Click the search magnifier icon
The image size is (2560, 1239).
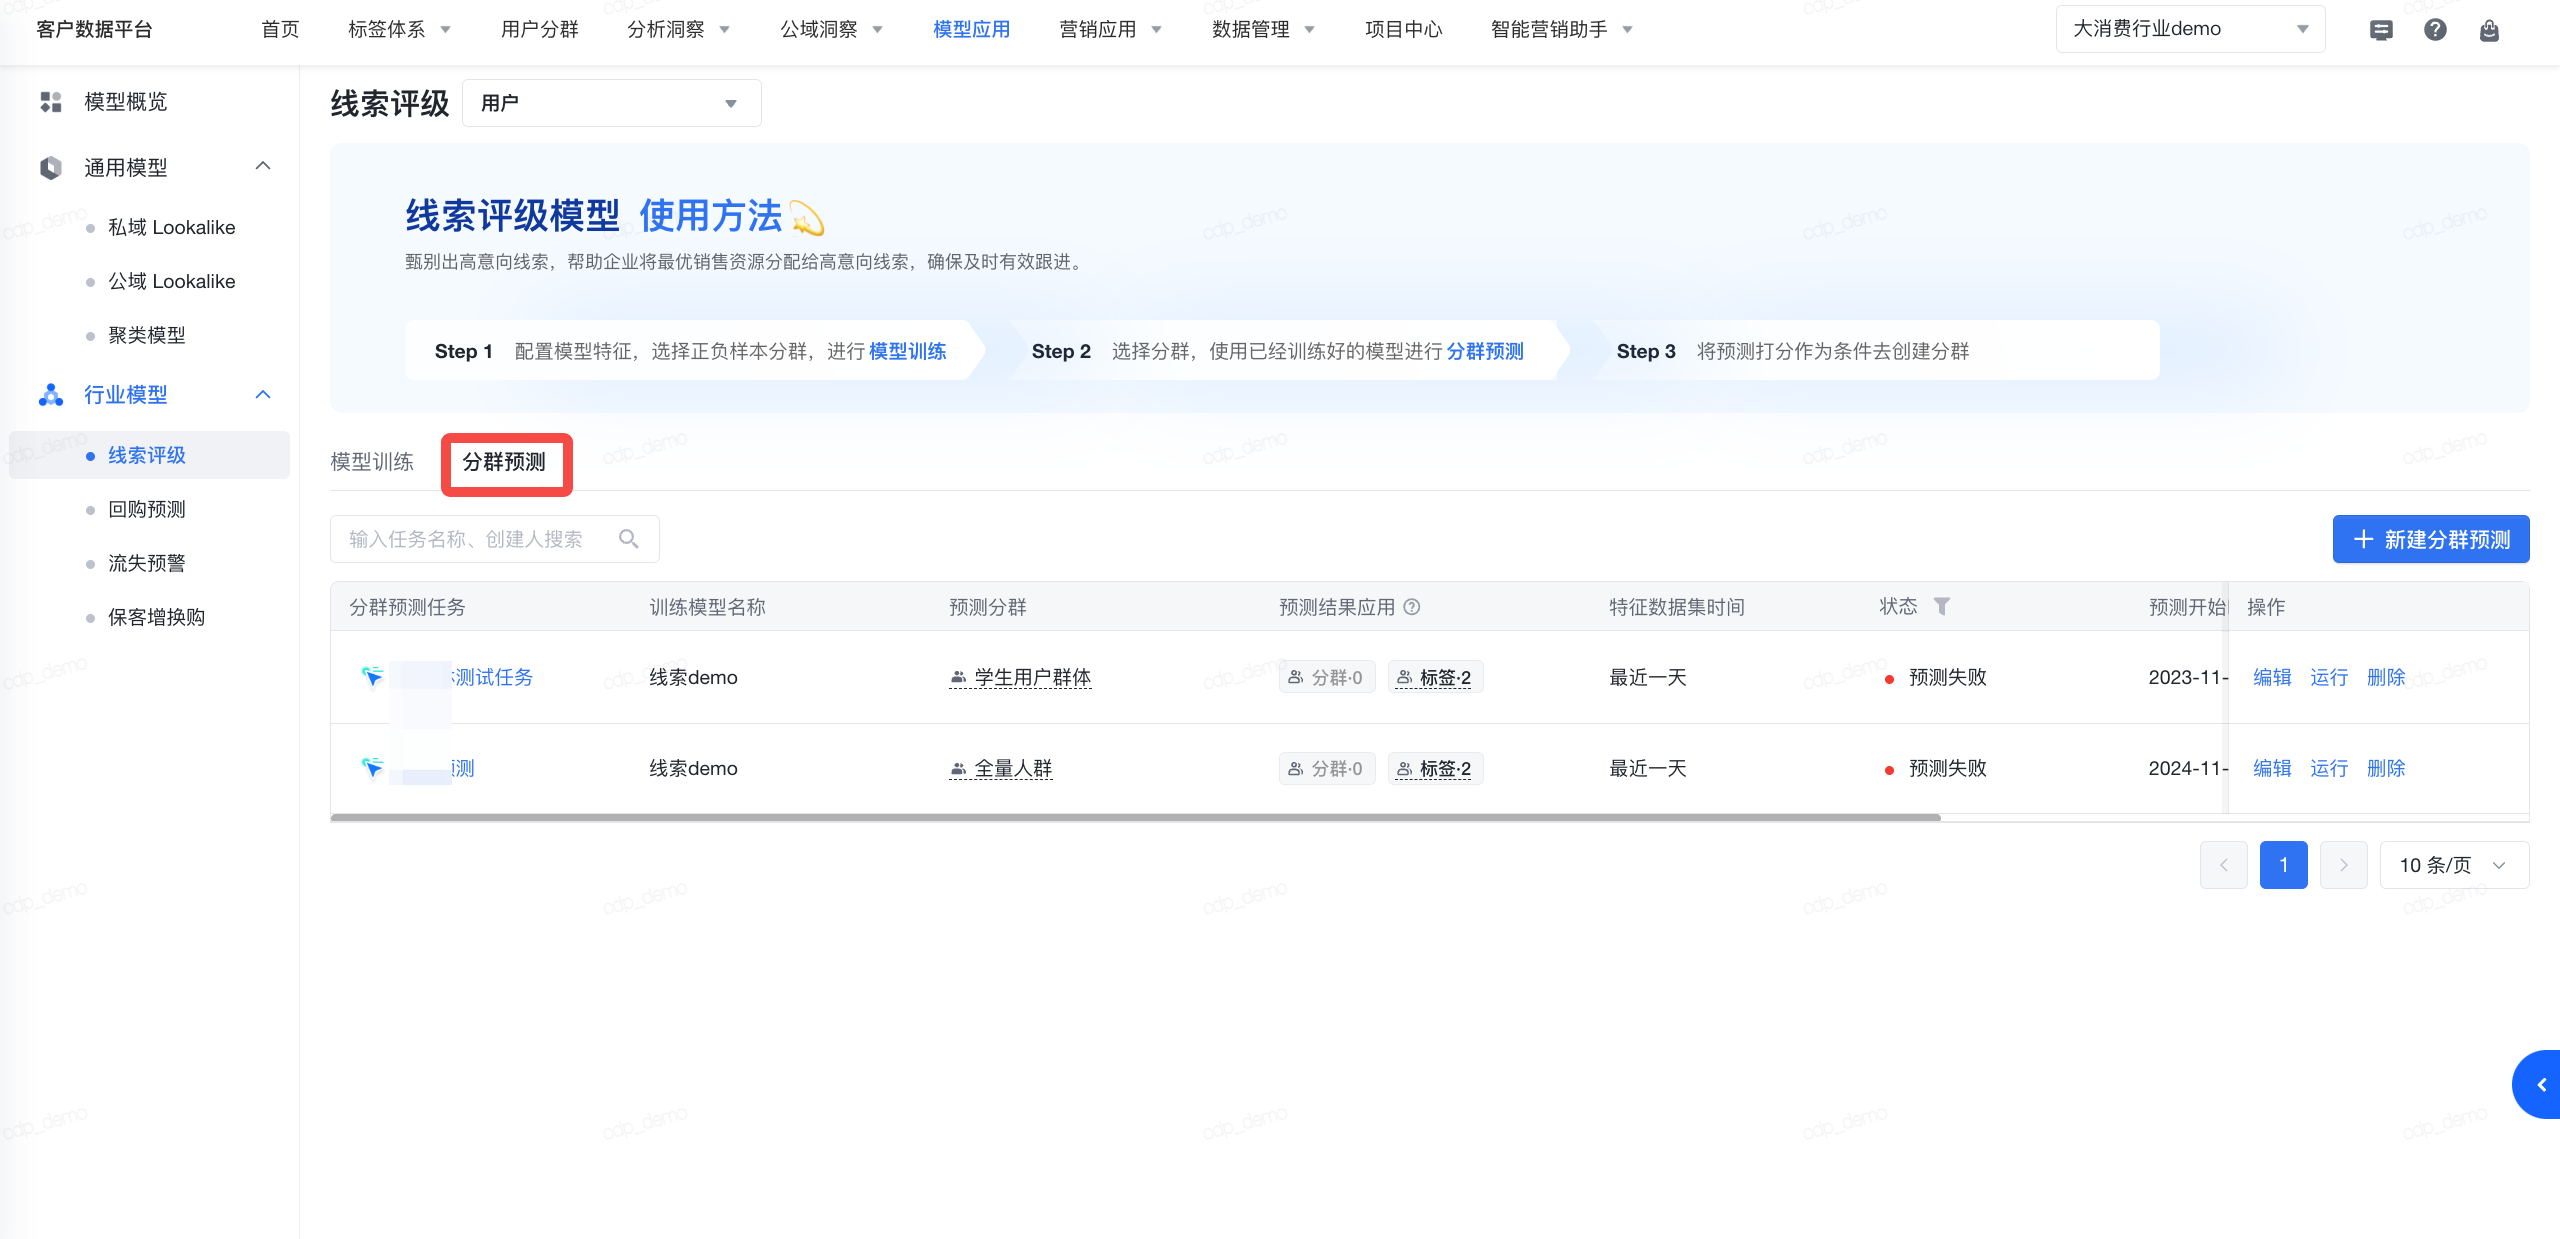tap(629, 539)
